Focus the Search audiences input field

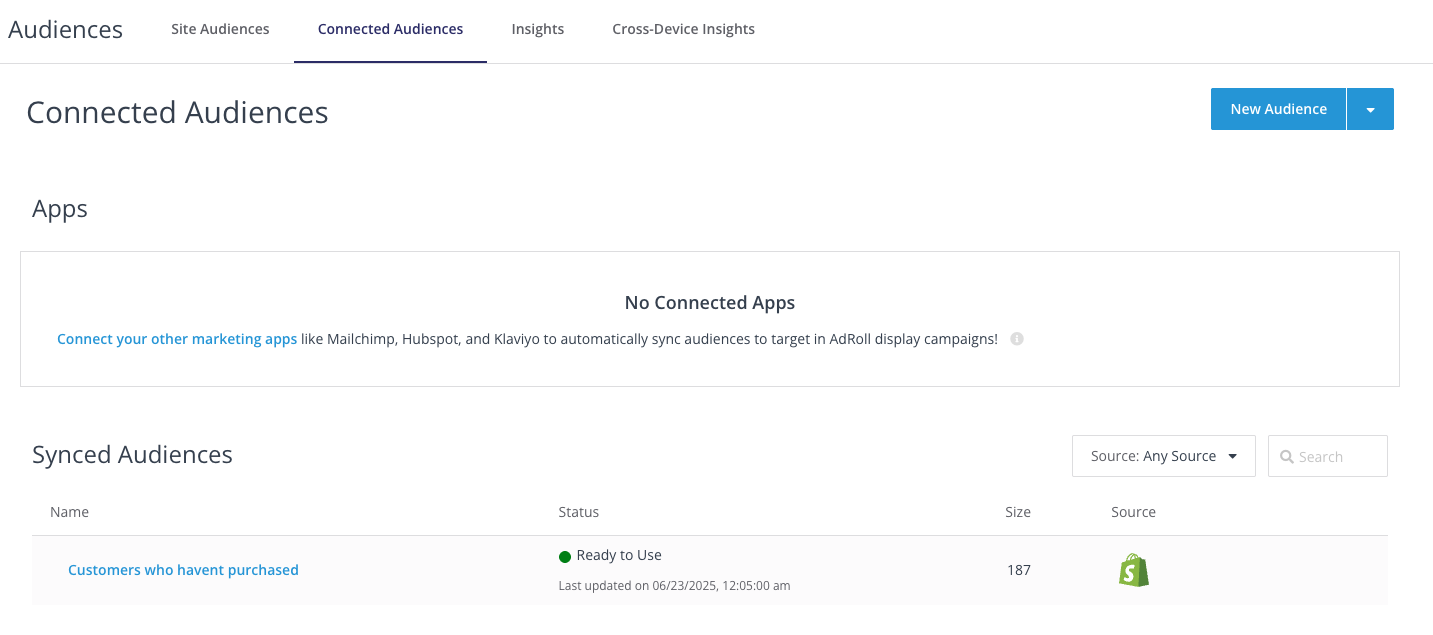[1338, 457]
